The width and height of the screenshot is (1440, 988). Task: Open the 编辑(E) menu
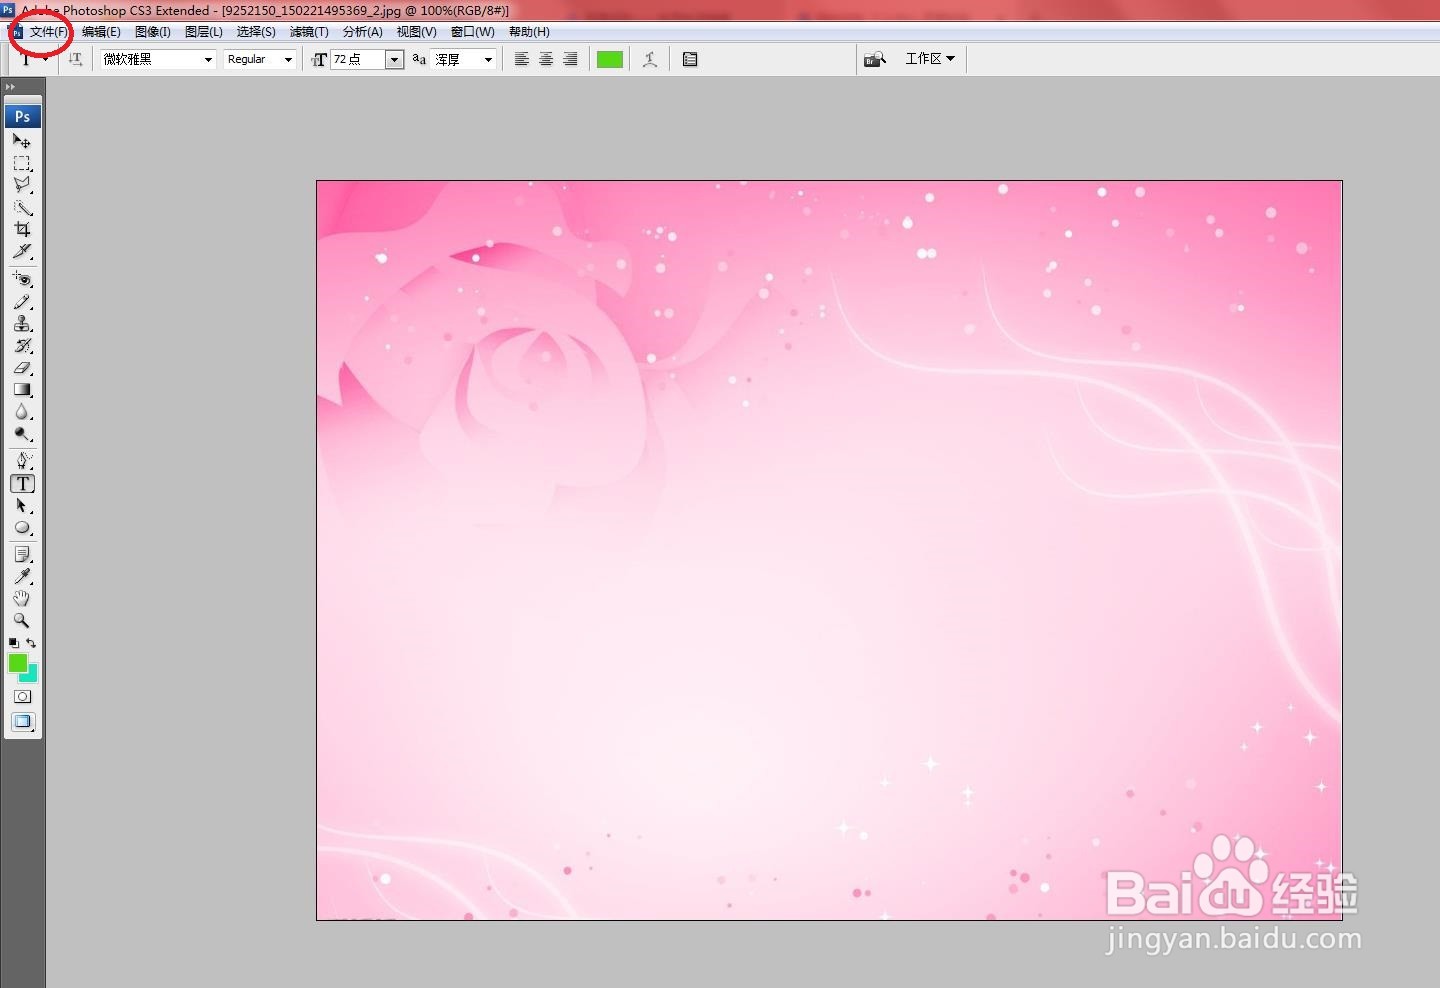click(101, 32)
